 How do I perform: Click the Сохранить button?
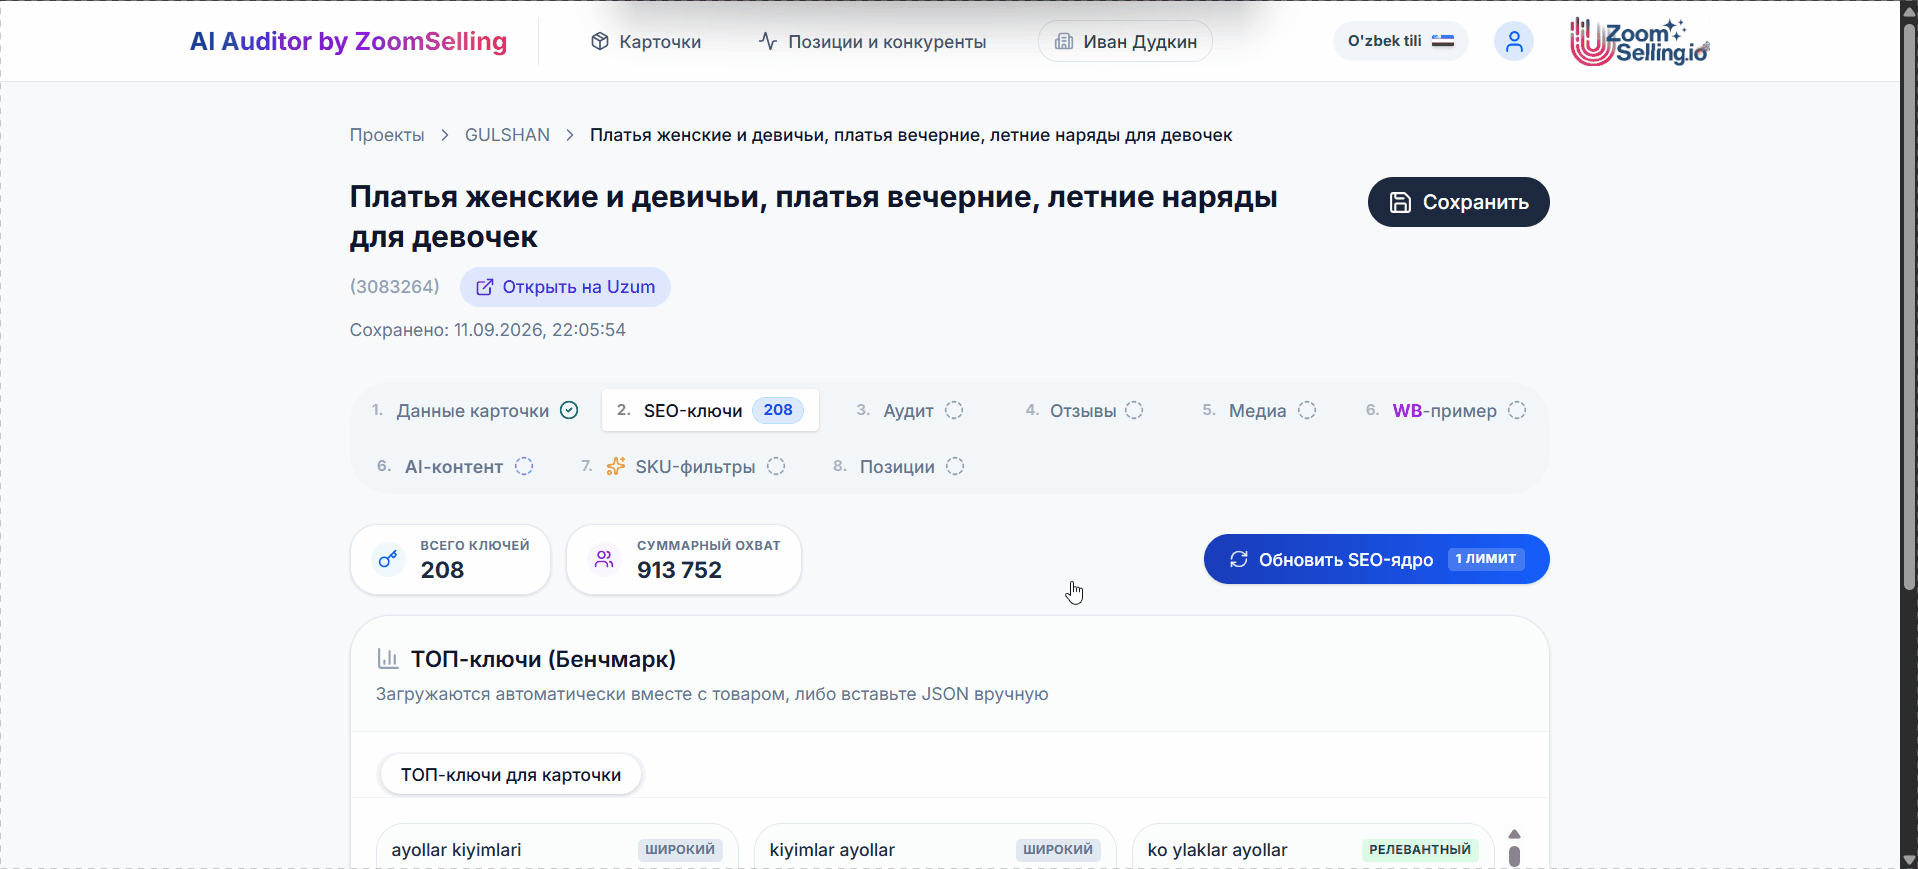point(1458,202)
